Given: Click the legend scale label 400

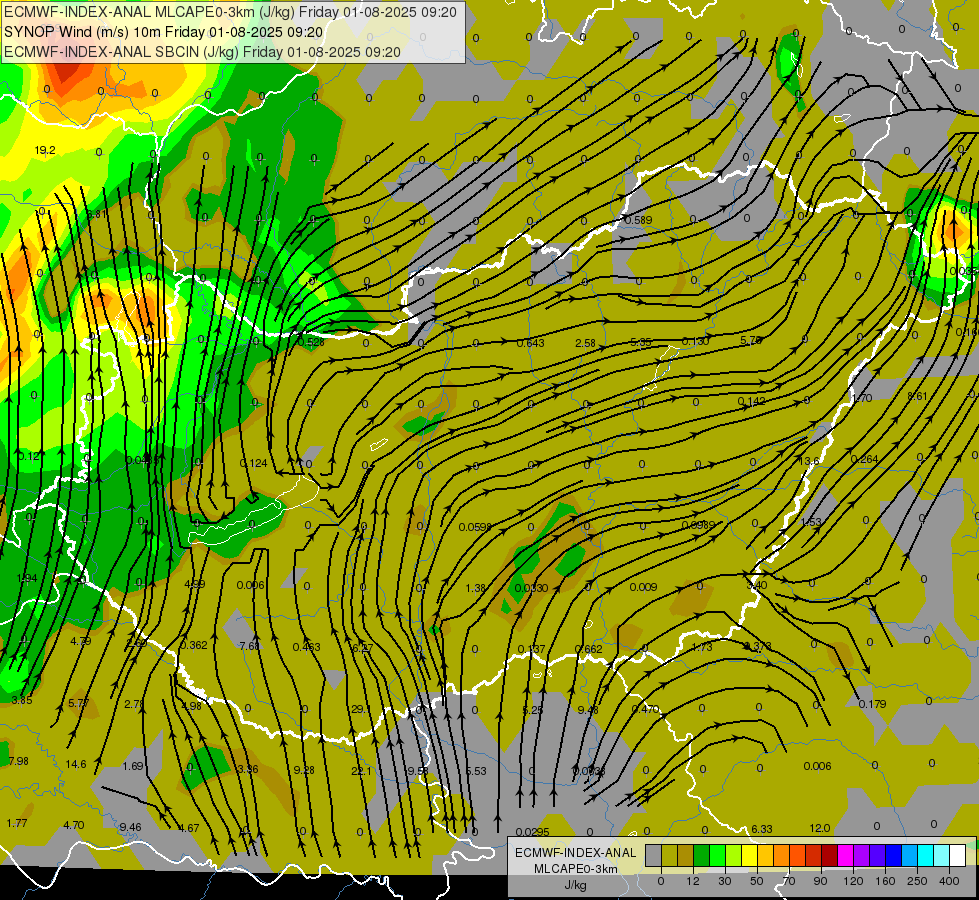Looking at the screenshot, I should click(x=949, y=881).
